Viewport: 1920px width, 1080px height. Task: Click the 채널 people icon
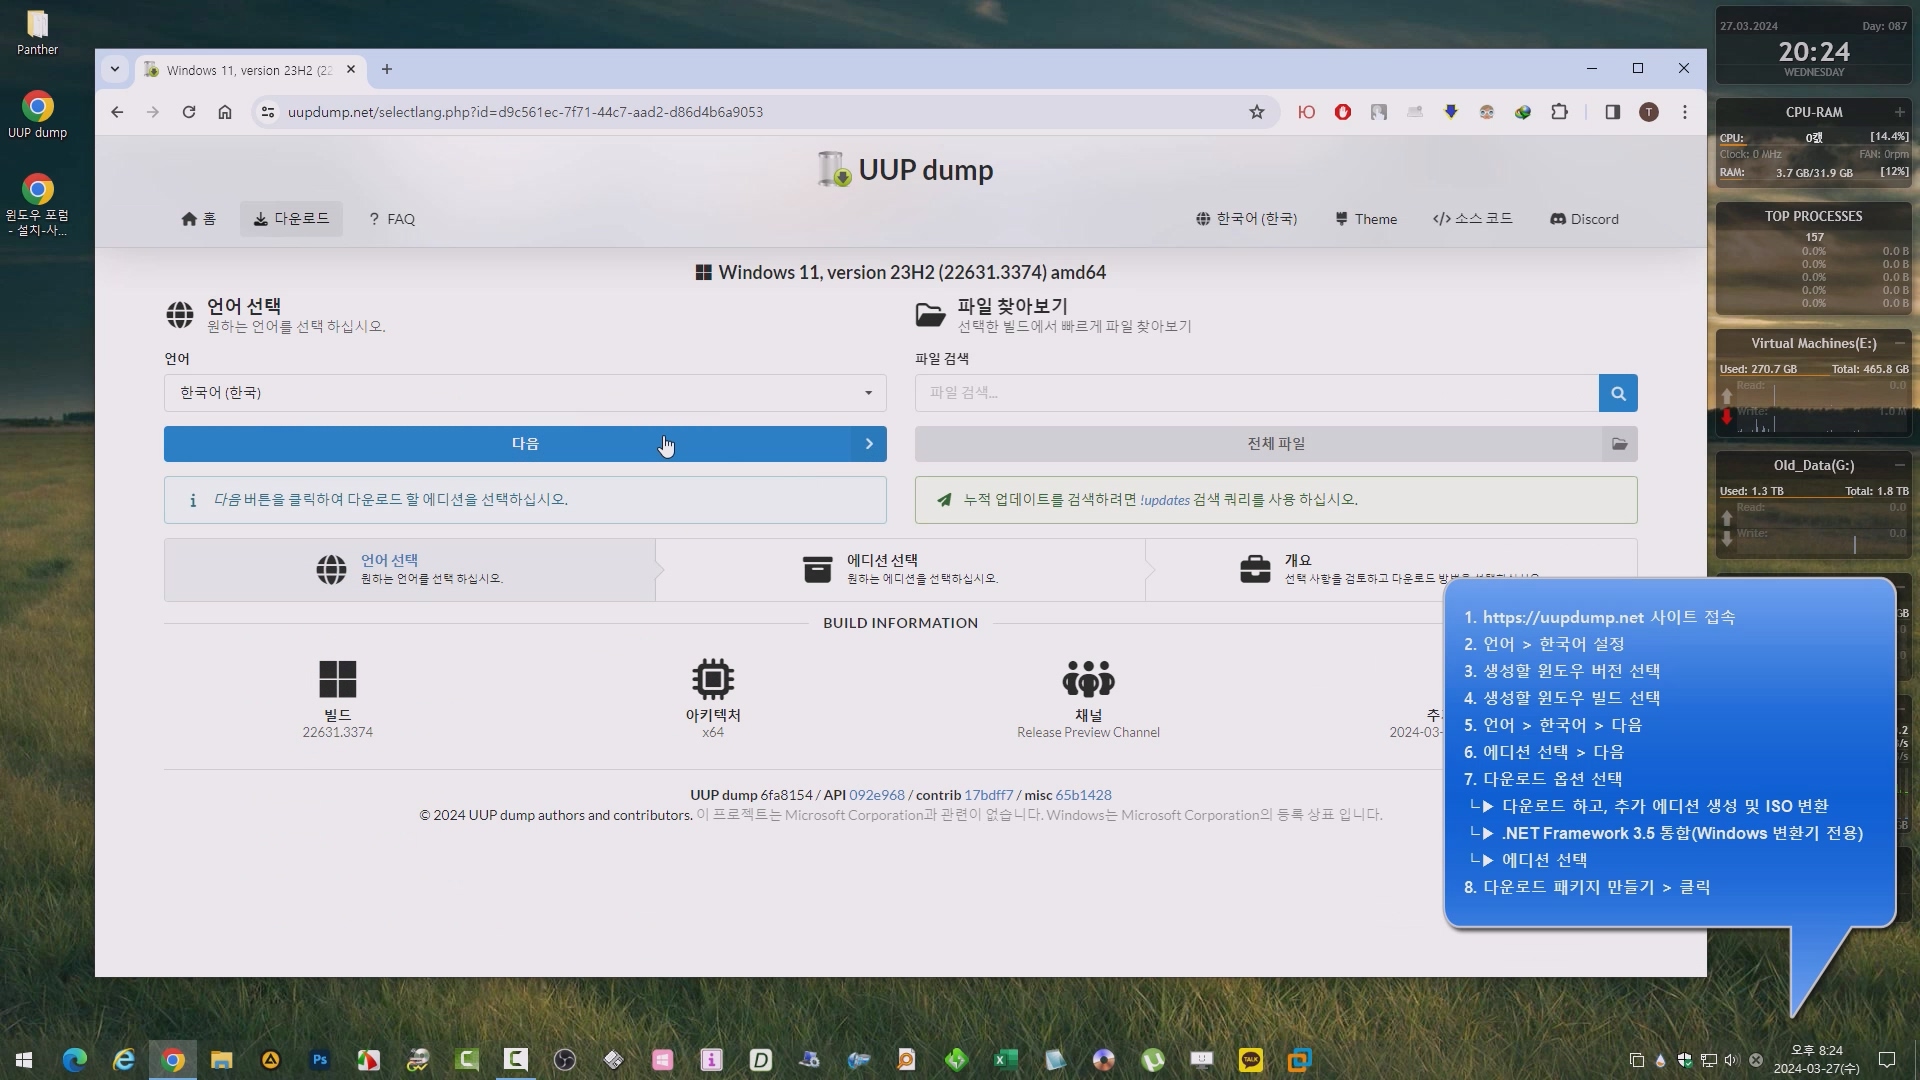tap(1088, 679)
